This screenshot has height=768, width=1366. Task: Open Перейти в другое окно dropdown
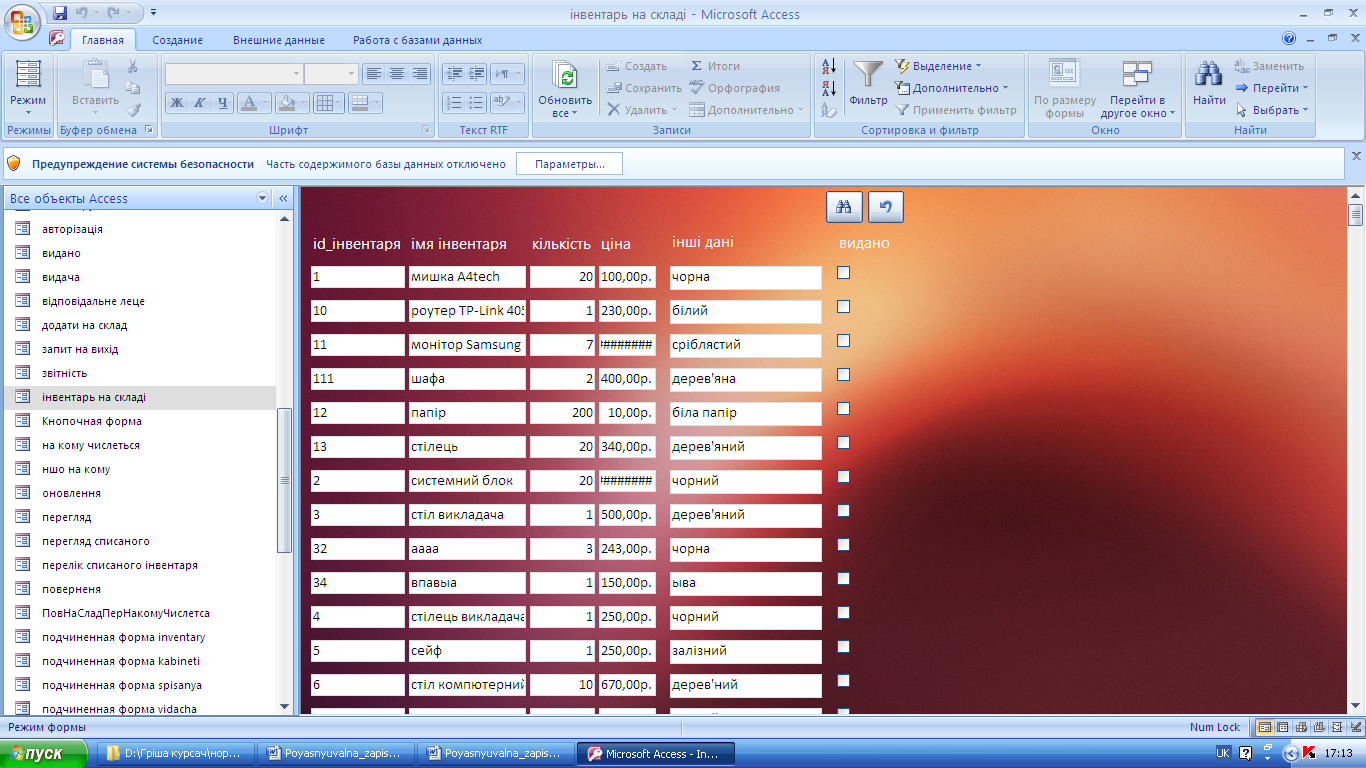pos(1138,88)
